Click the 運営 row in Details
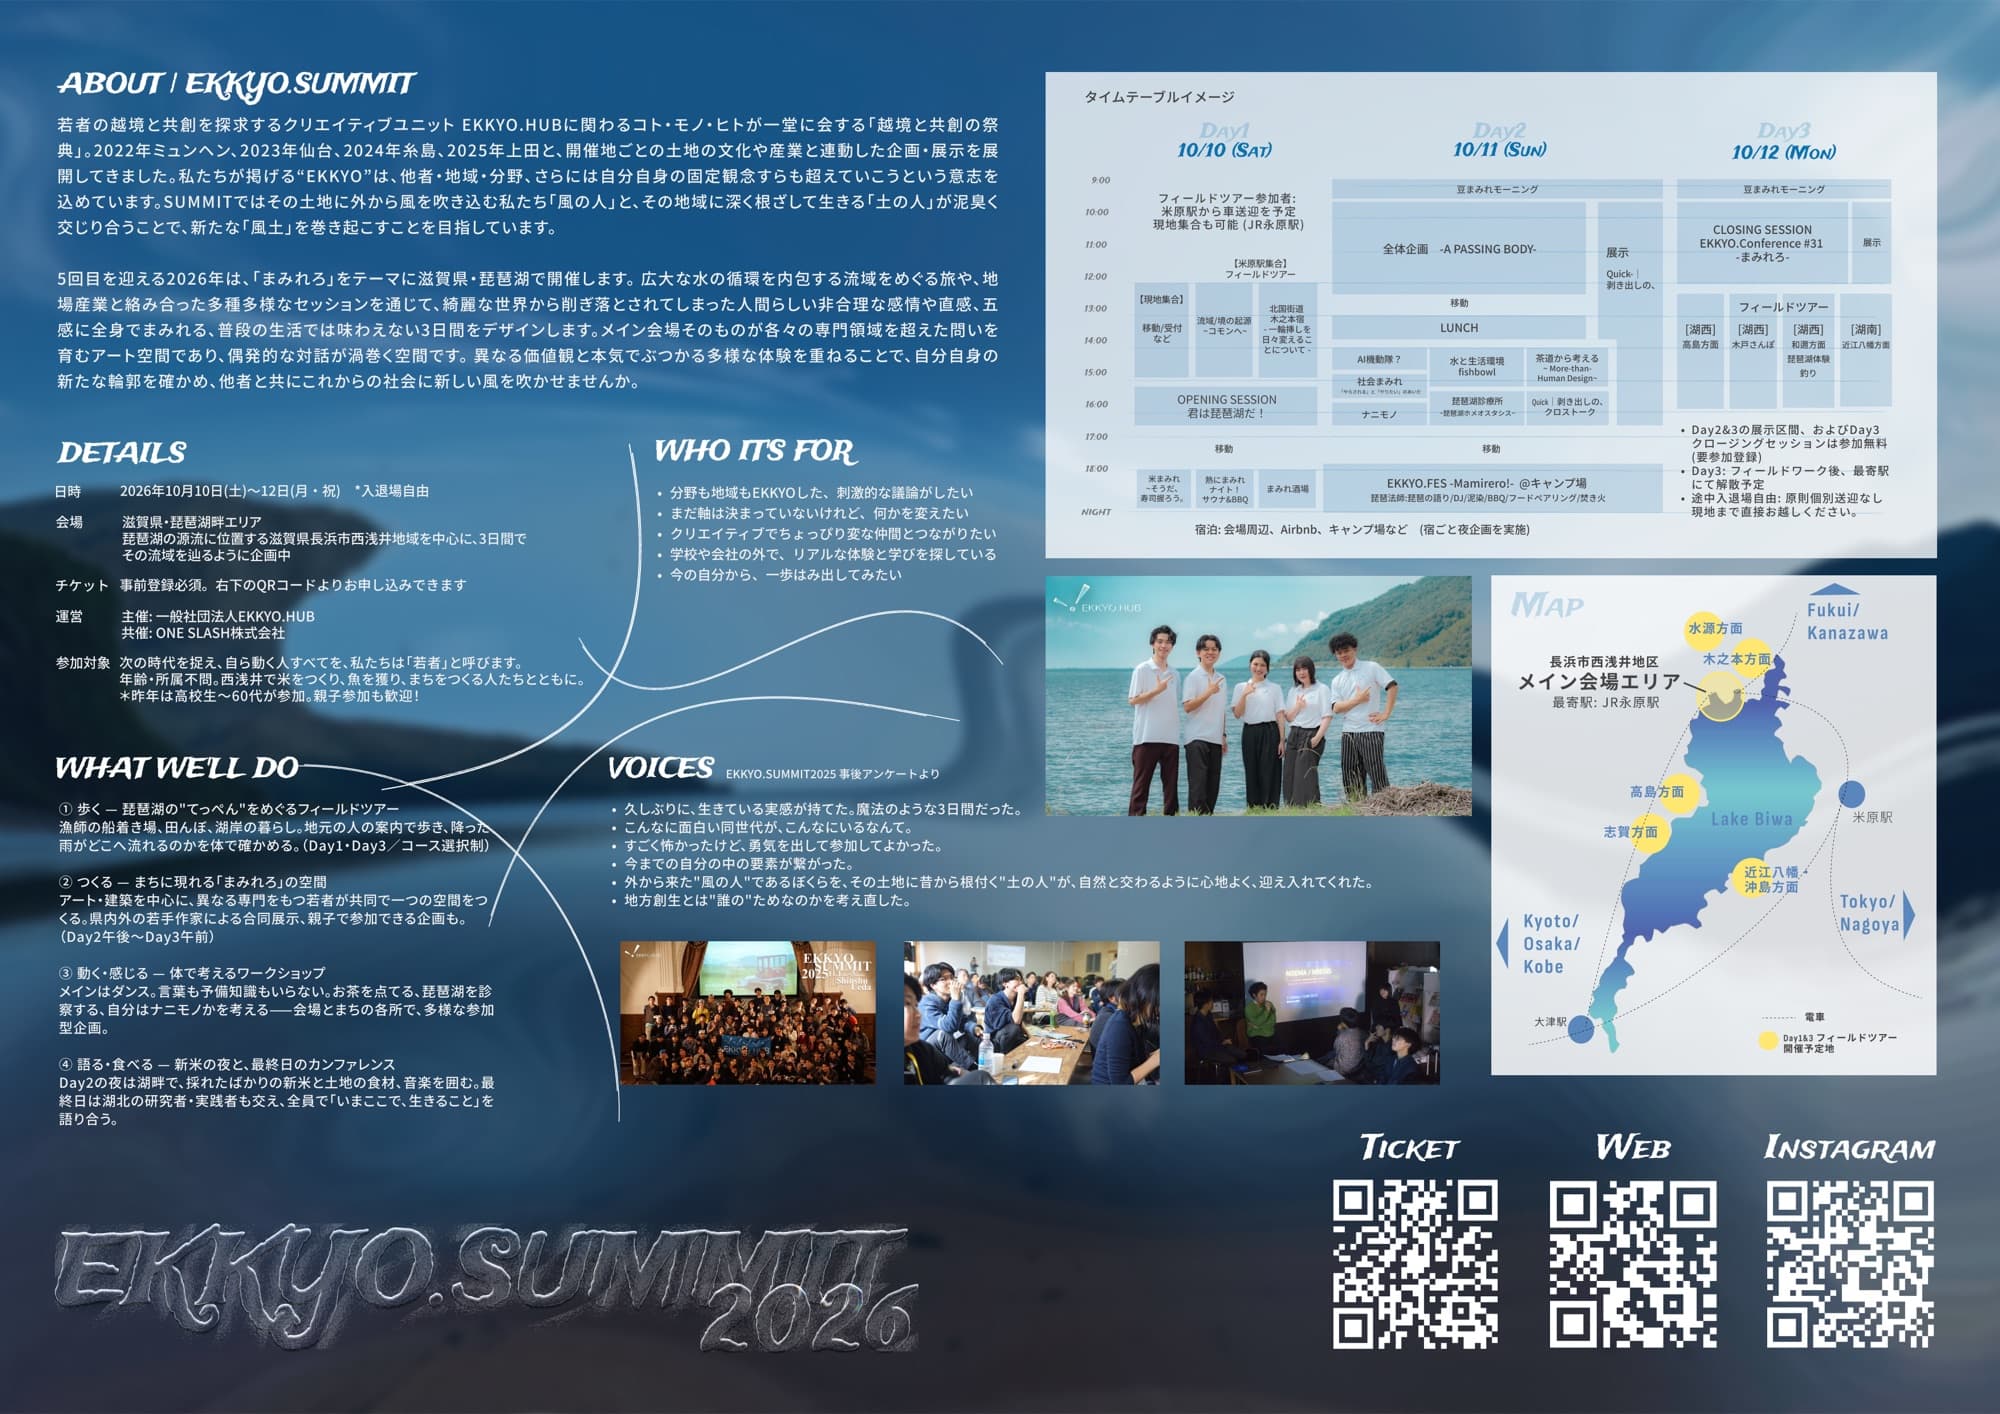The height and width of the screenshot is (1414, 2000). (186, 625)
